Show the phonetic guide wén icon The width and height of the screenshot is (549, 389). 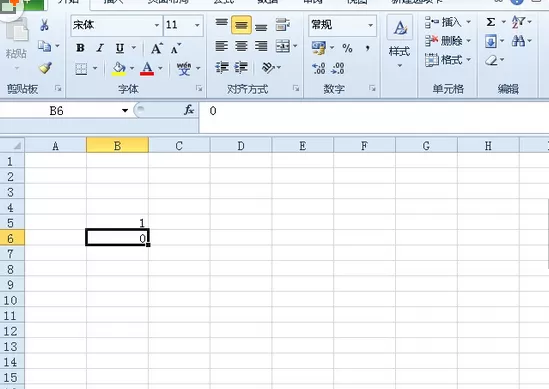pos(183,68)
